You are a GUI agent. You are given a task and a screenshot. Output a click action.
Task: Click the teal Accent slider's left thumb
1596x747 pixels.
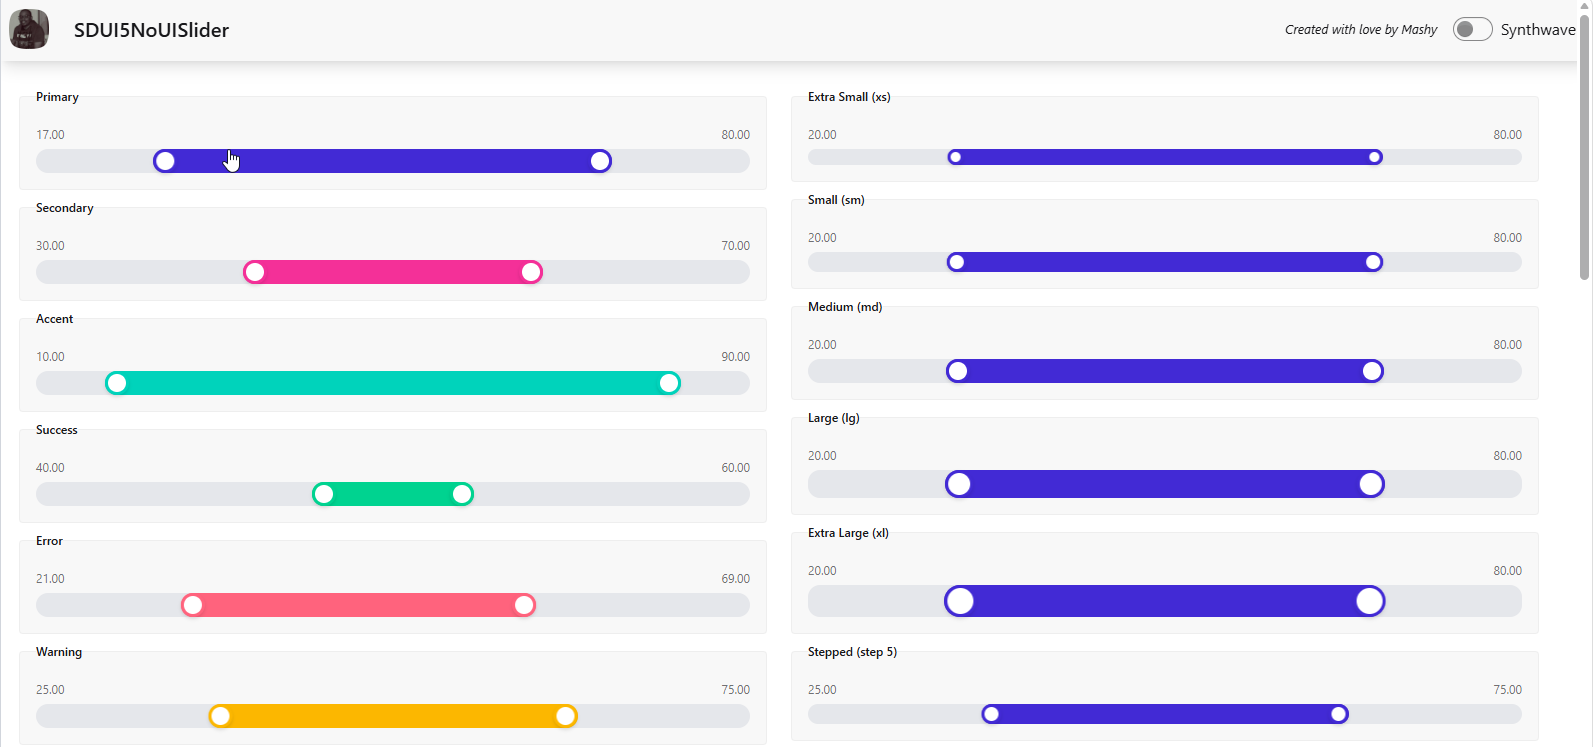click(x=117, y=383)
